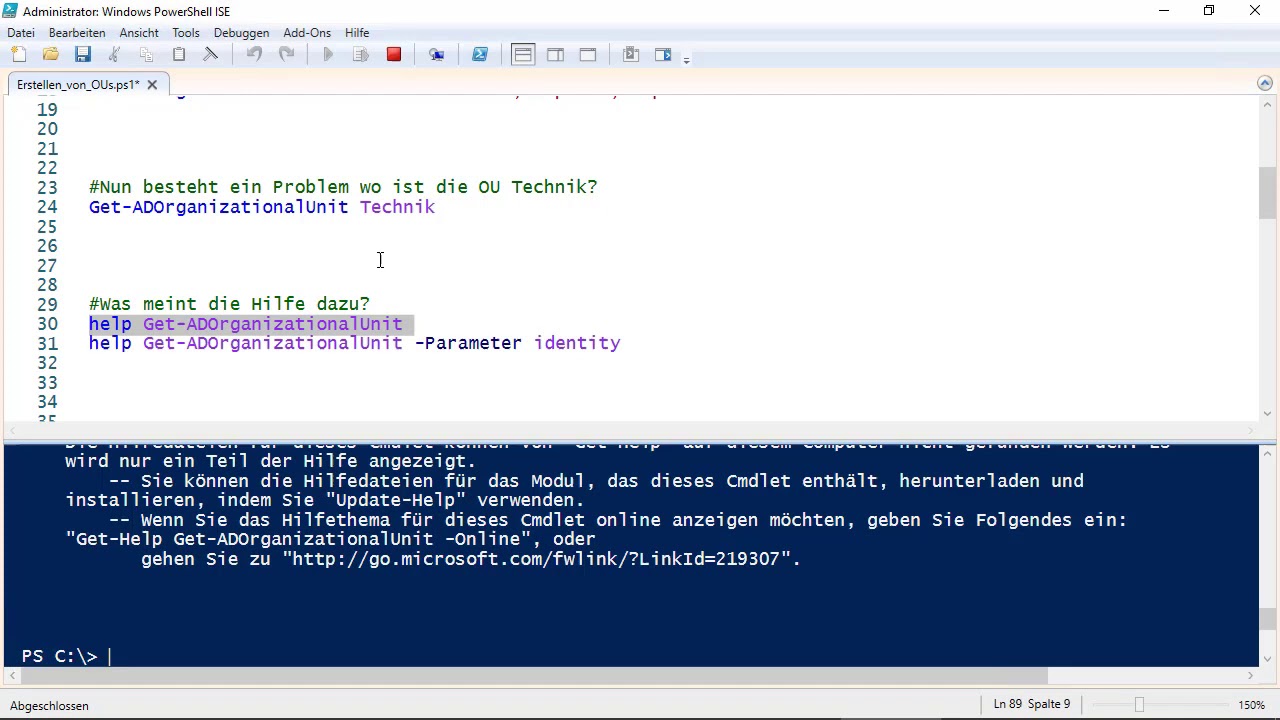Open Ansicht menu
1280x720 pixels.
[x=139, y=33]
